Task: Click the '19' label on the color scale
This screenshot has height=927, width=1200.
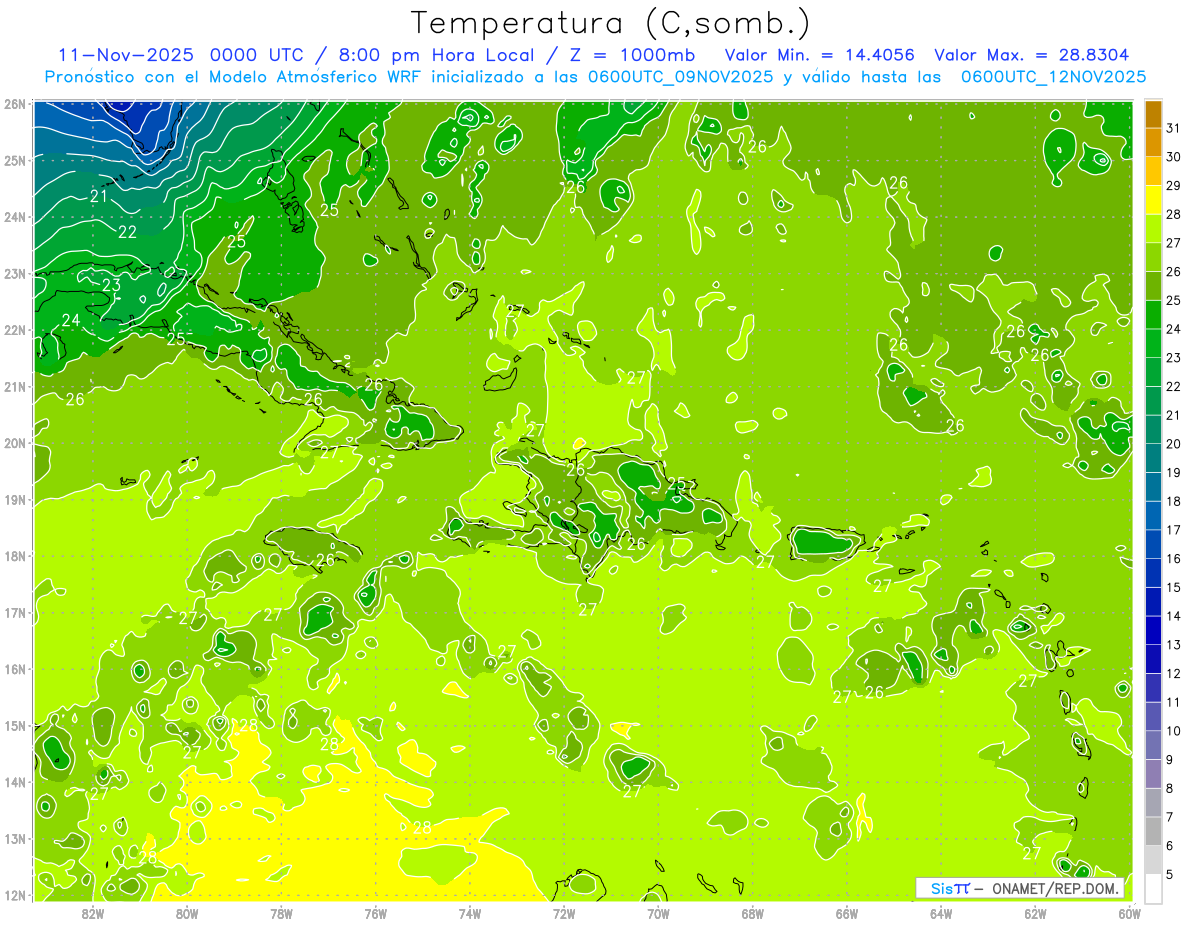Action: click(1173, 472)
